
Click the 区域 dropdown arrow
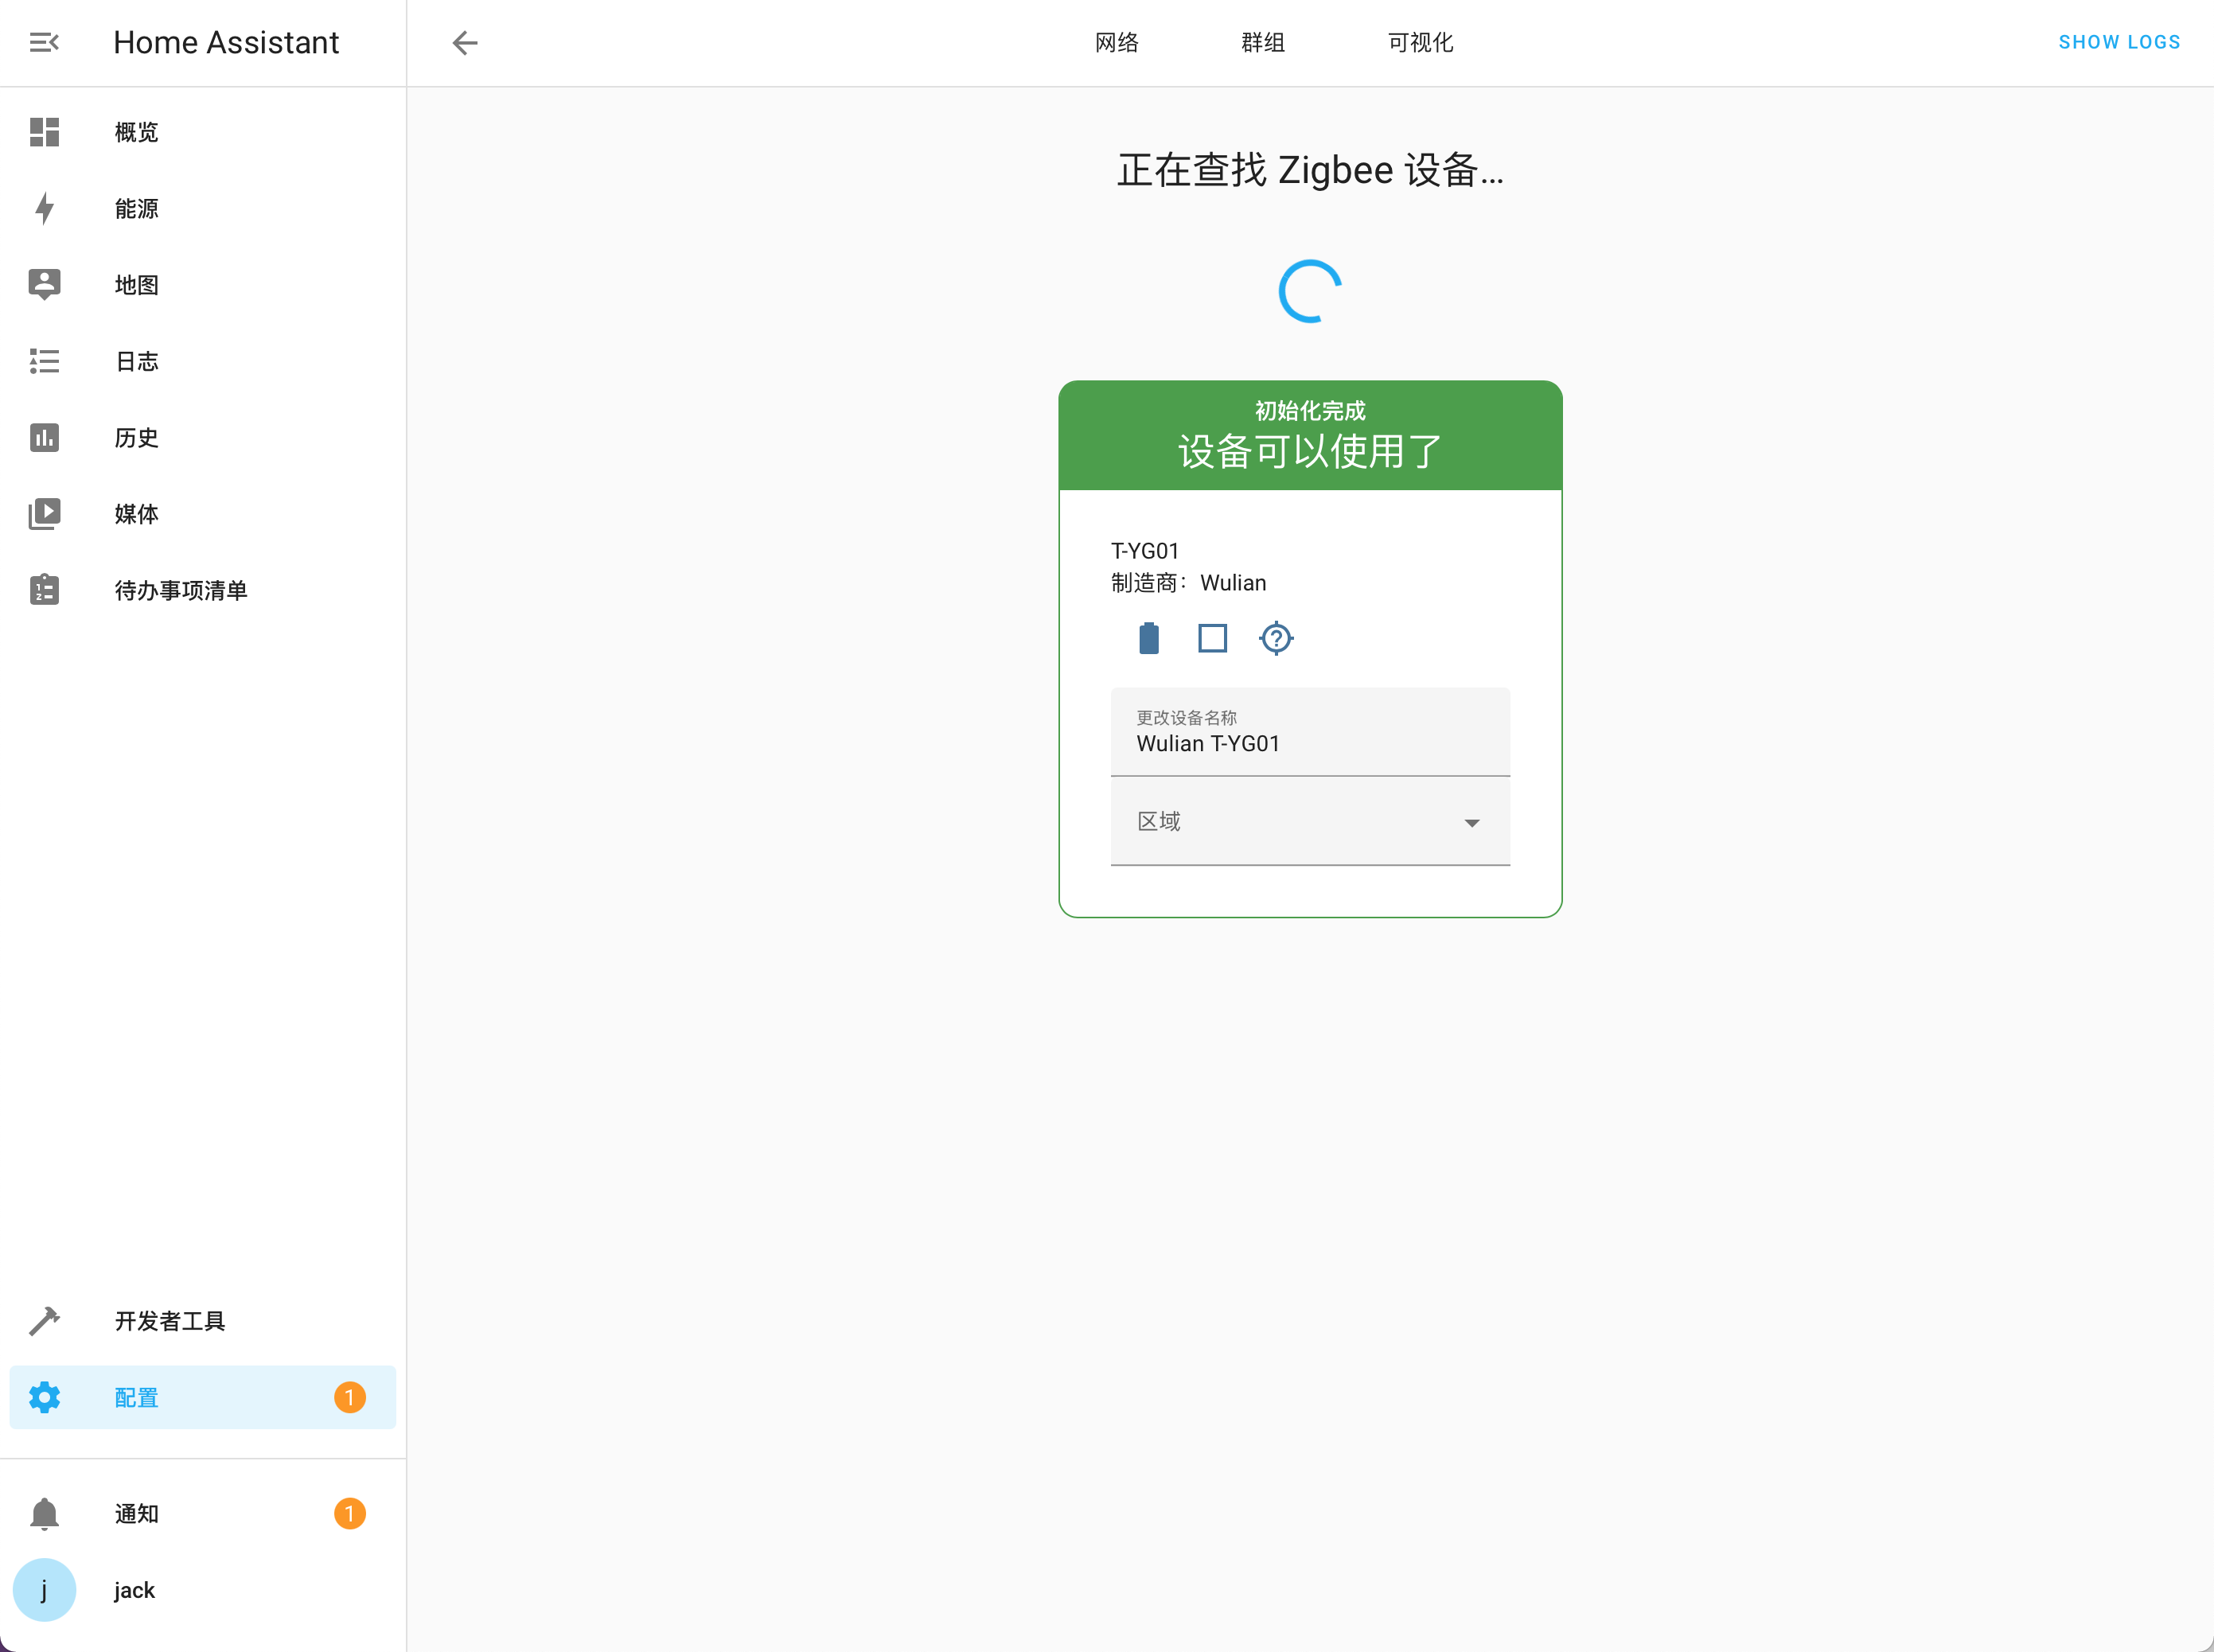1471,823
